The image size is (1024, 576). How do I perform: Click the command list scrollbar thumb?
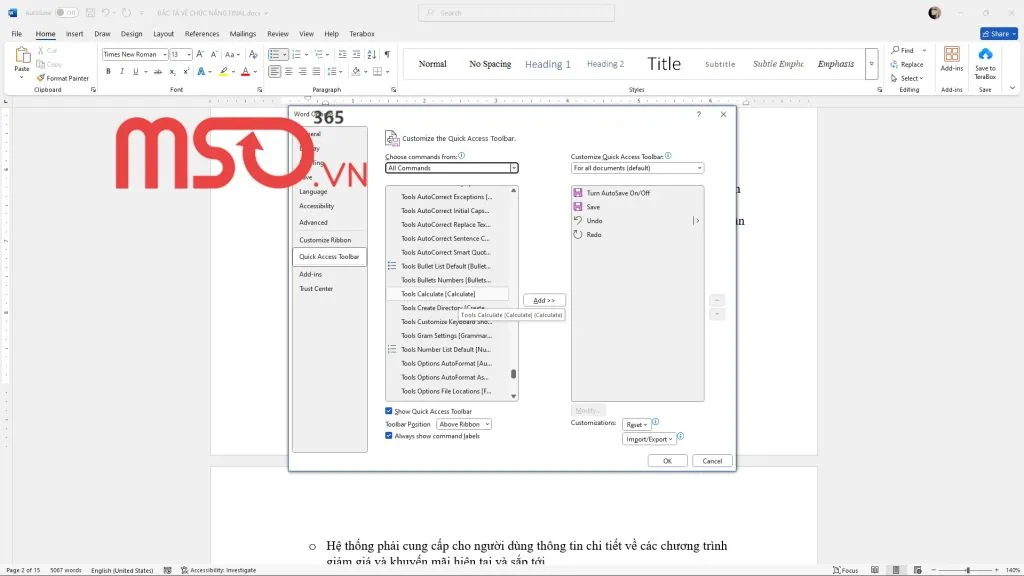pyautogui.click(x=514, y=374)
